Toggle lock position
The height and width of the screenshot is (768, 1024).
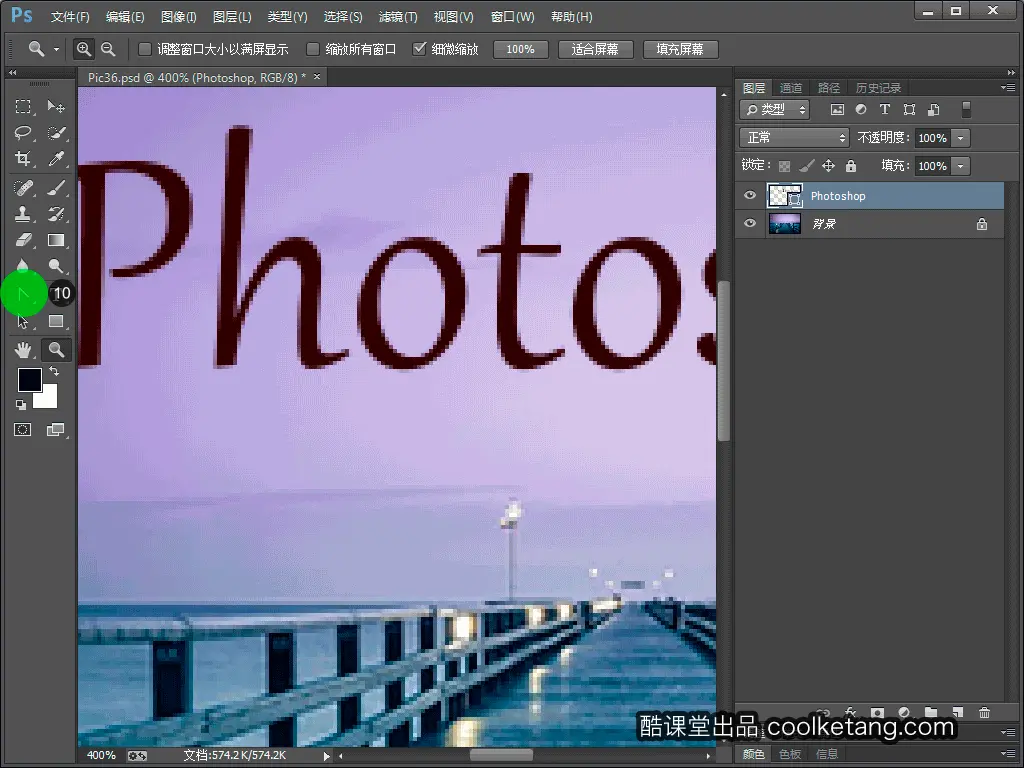828,166
